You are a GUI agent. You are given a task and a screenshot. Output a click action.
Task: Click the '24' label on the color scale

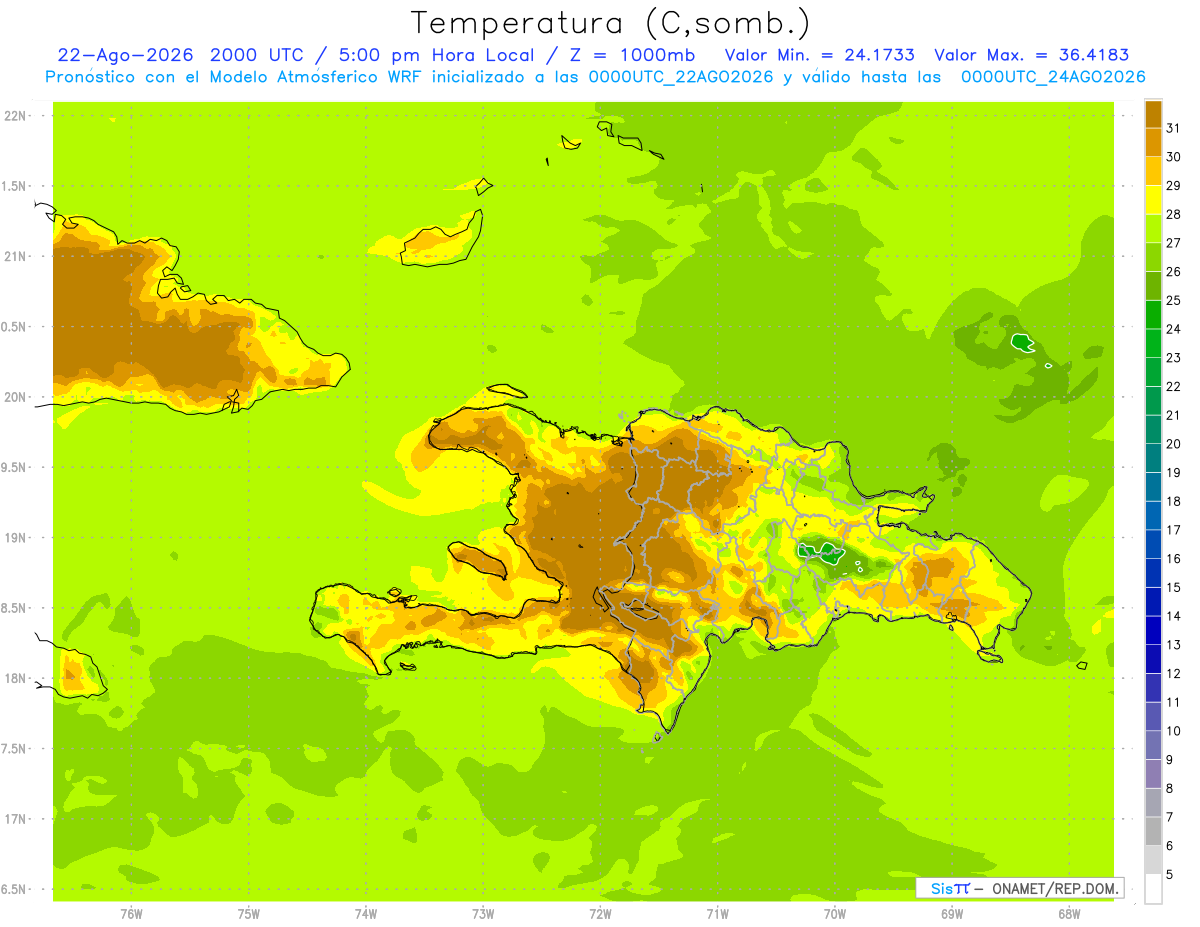[1173, 329]
